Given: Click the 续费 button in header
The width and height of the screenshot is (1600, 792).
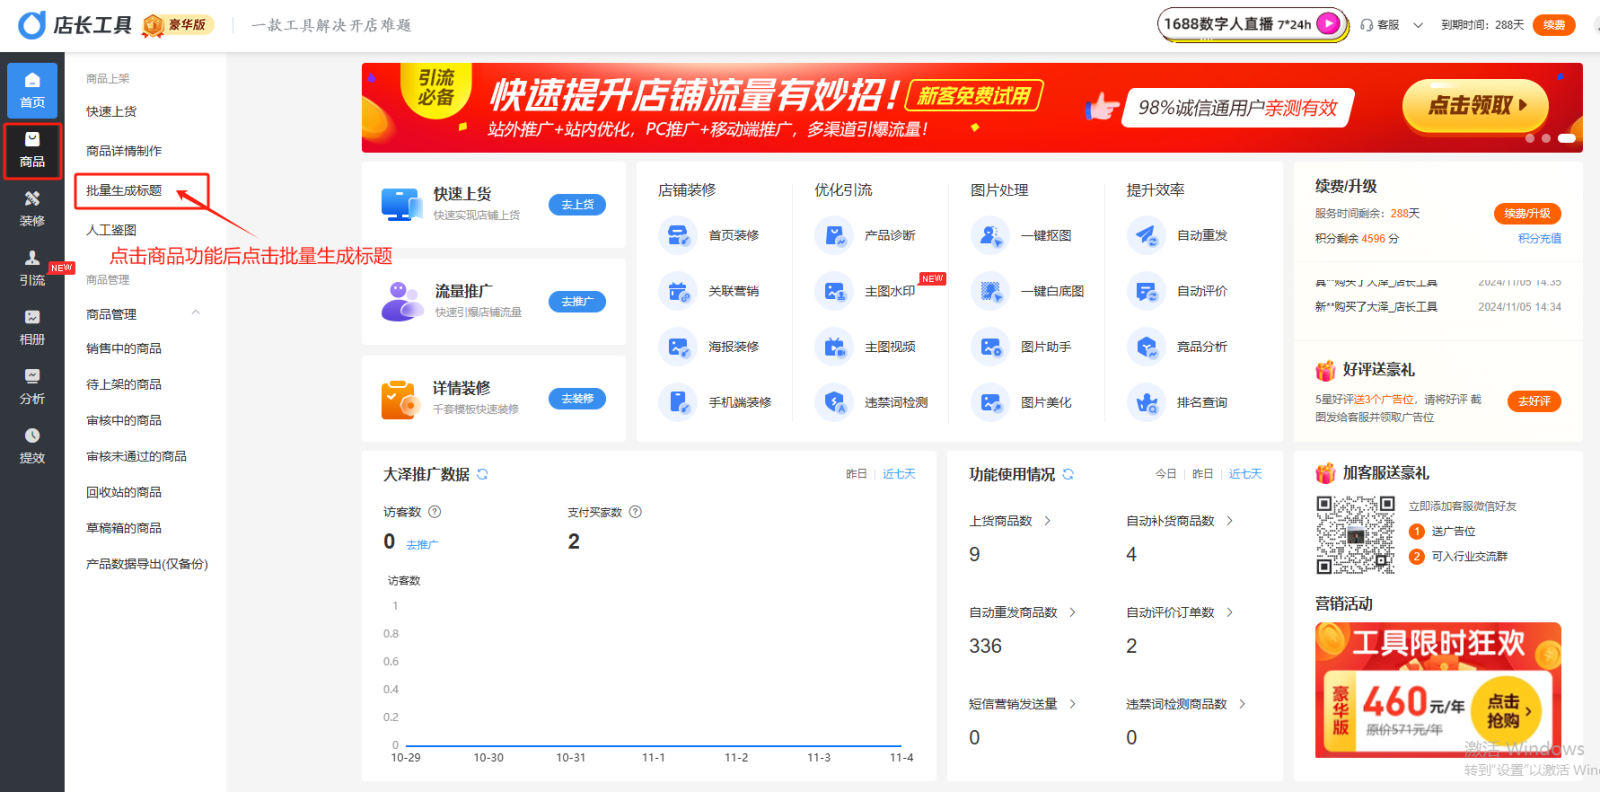Looking at the screenshot, I should click(x=1554, y=25).
